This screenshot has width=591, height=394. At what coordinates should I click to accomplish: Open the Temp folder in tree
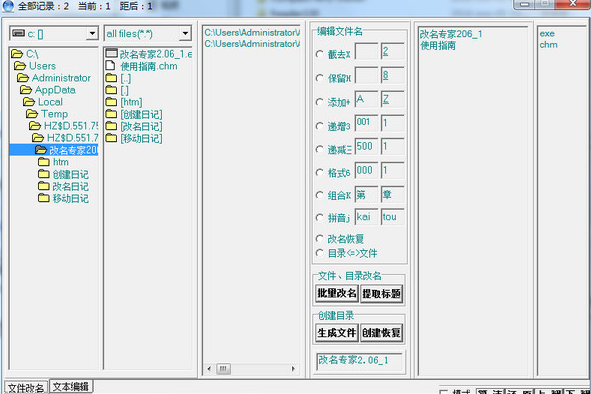[x=47, y=114]
